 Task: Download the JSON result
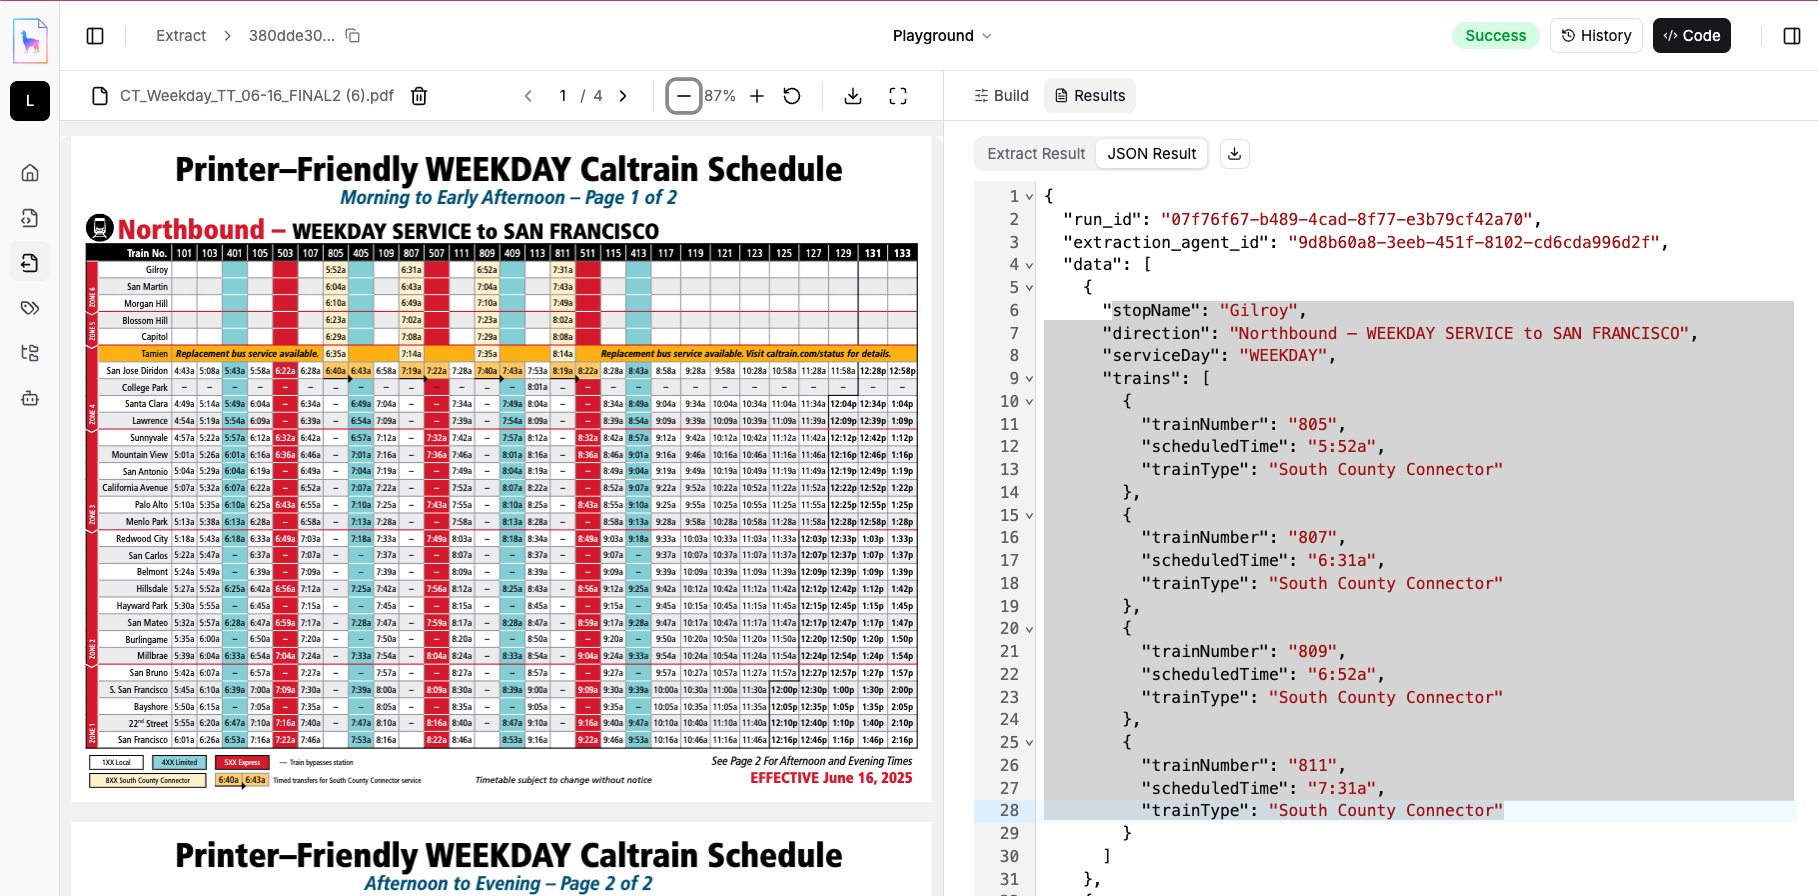coord(1235,154)
